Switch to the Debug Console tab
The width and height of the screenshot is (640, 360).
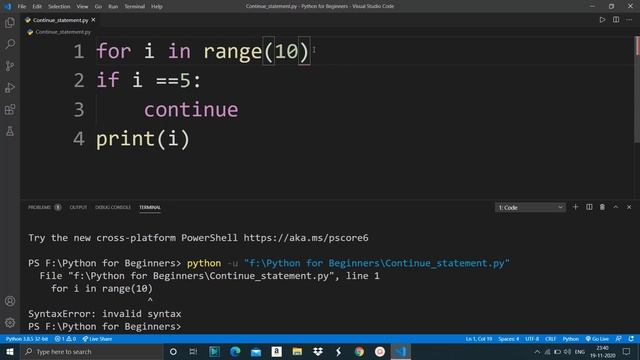[113, 207]
